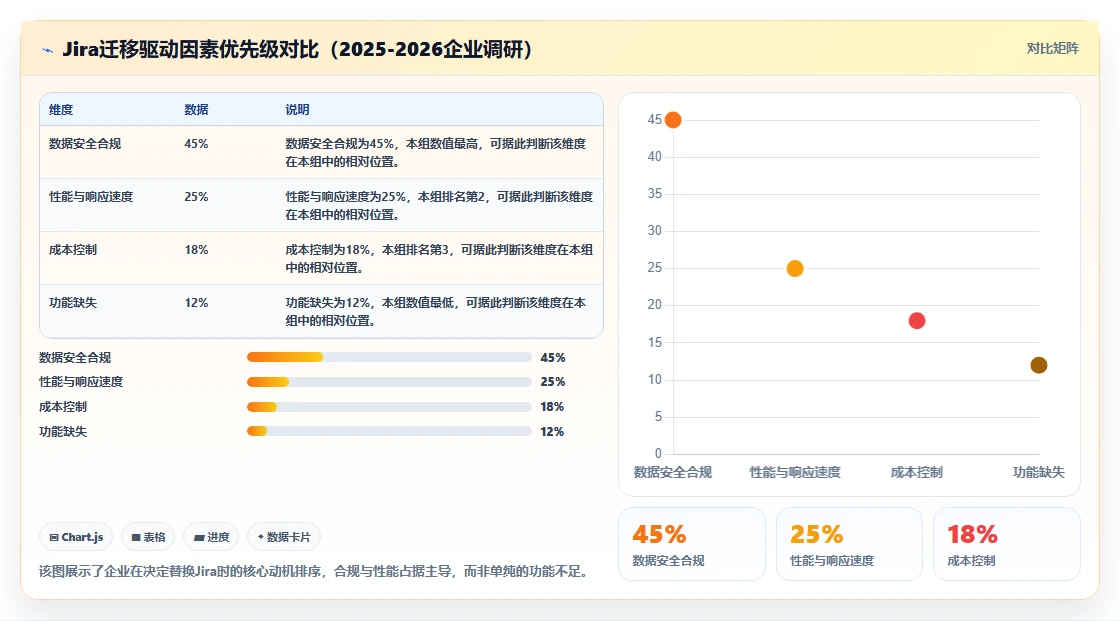This screenshot has width=1120, height=621.
Task: Open the 25% 性能与响应速度 data card
Action: [849, 545]
